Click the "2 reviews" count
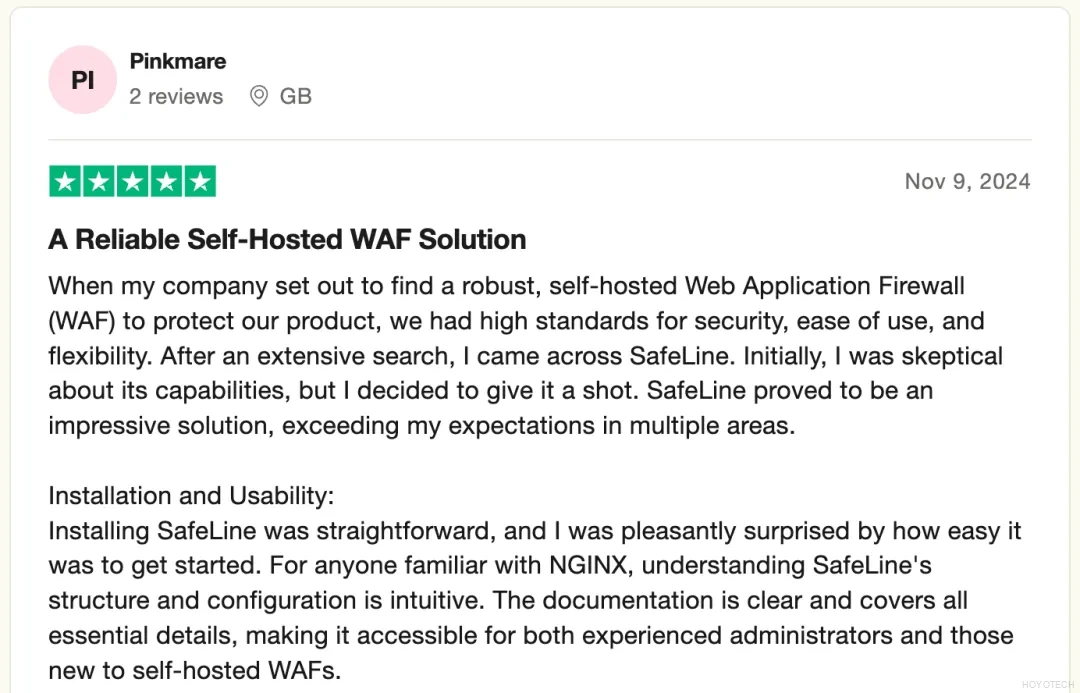The image size is (1080, 693). pyautogui.click(x=176, y=96)
